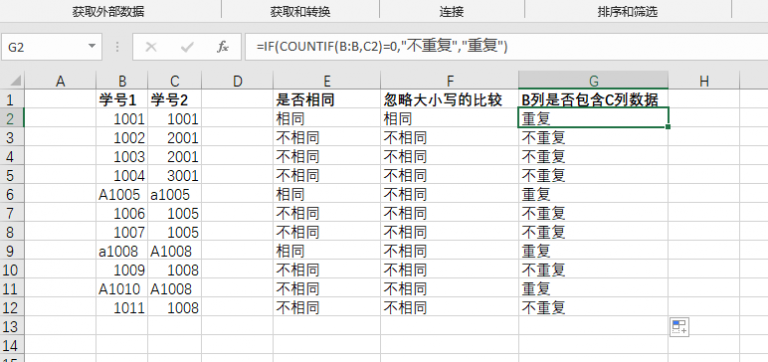
Task: Select cell B6 containing A1005
Action: pos(122,194)
